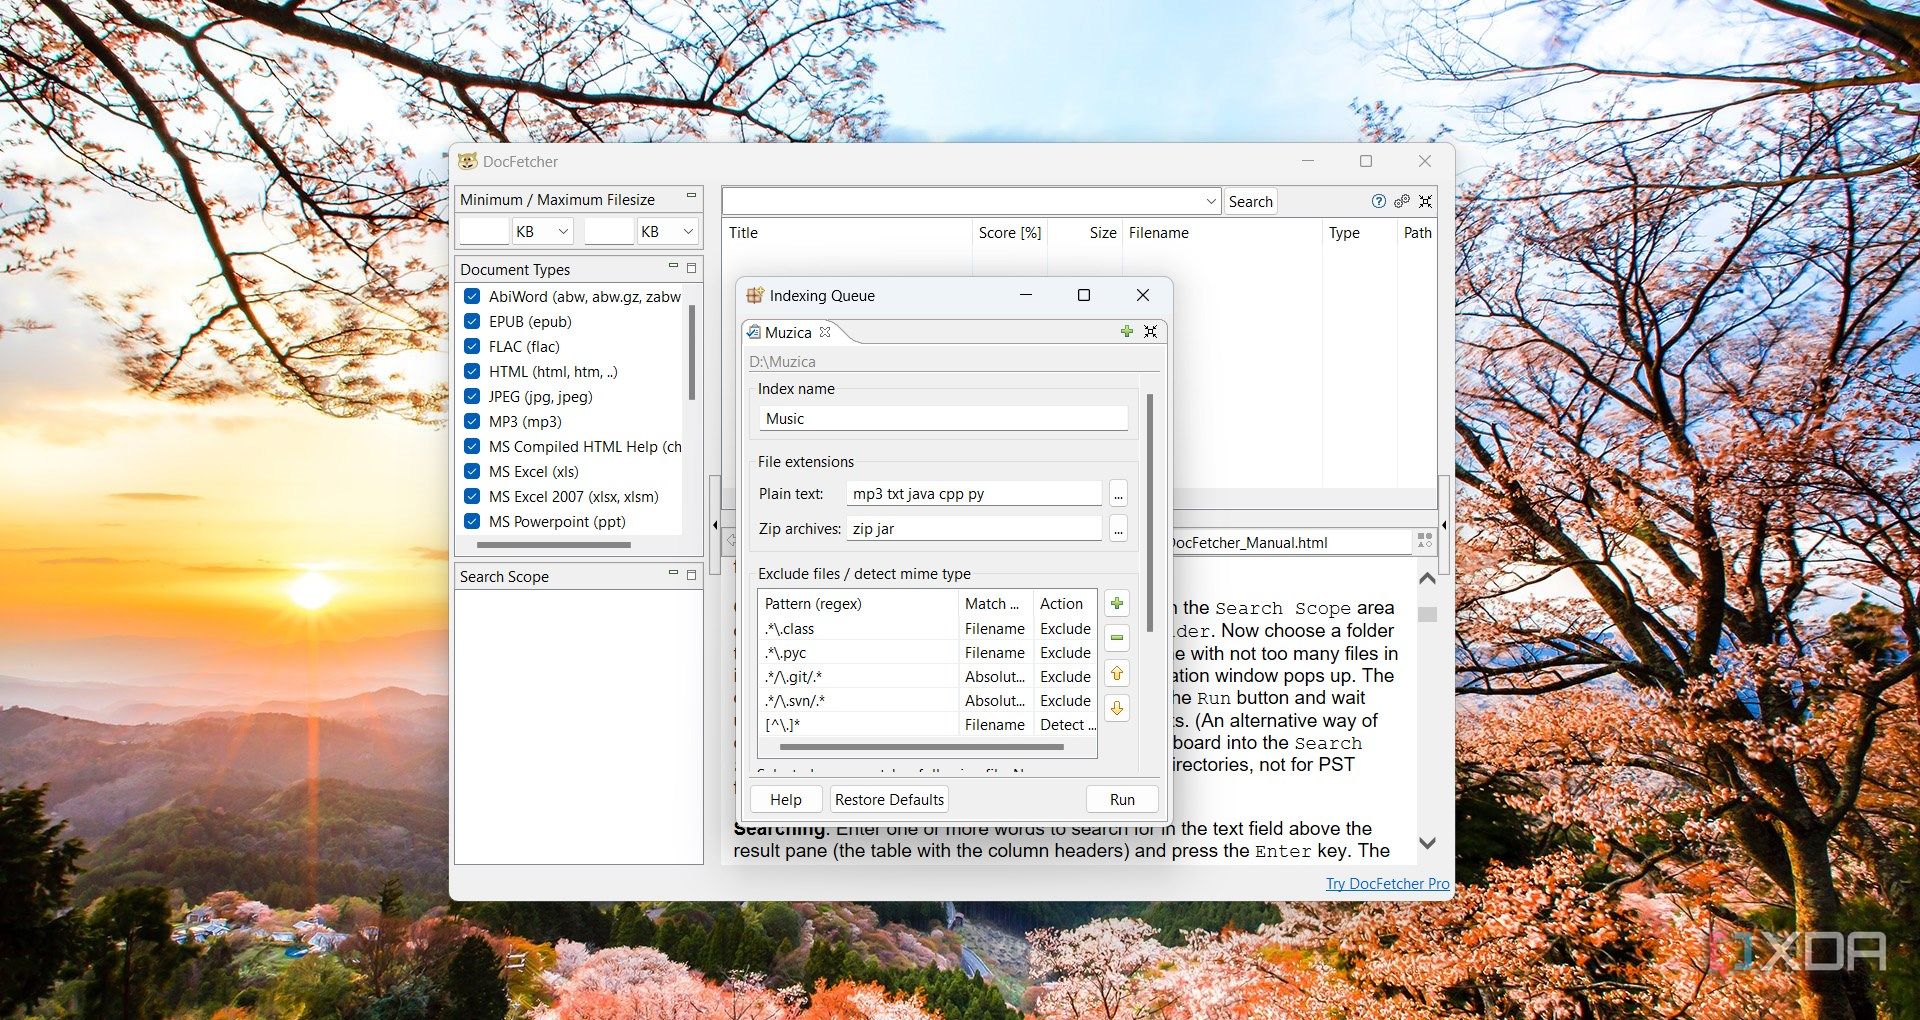
Task: Move selected pattern down with the arrow
Action: point(1117,708)
